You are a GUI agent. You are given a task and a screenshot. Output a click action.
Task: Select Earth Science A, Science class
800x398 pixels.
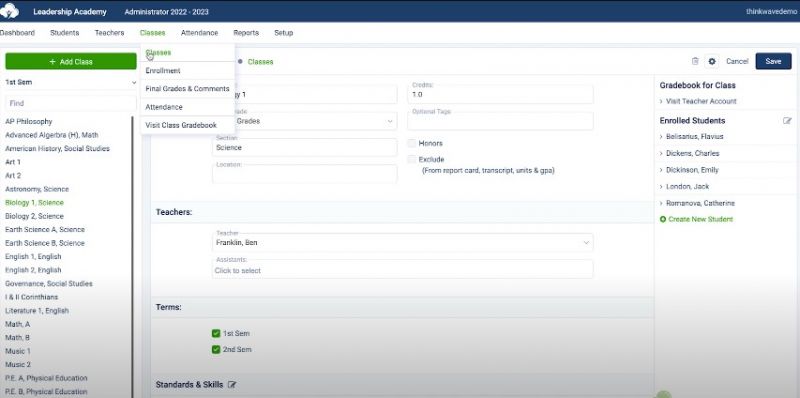[x=45, y=230]
